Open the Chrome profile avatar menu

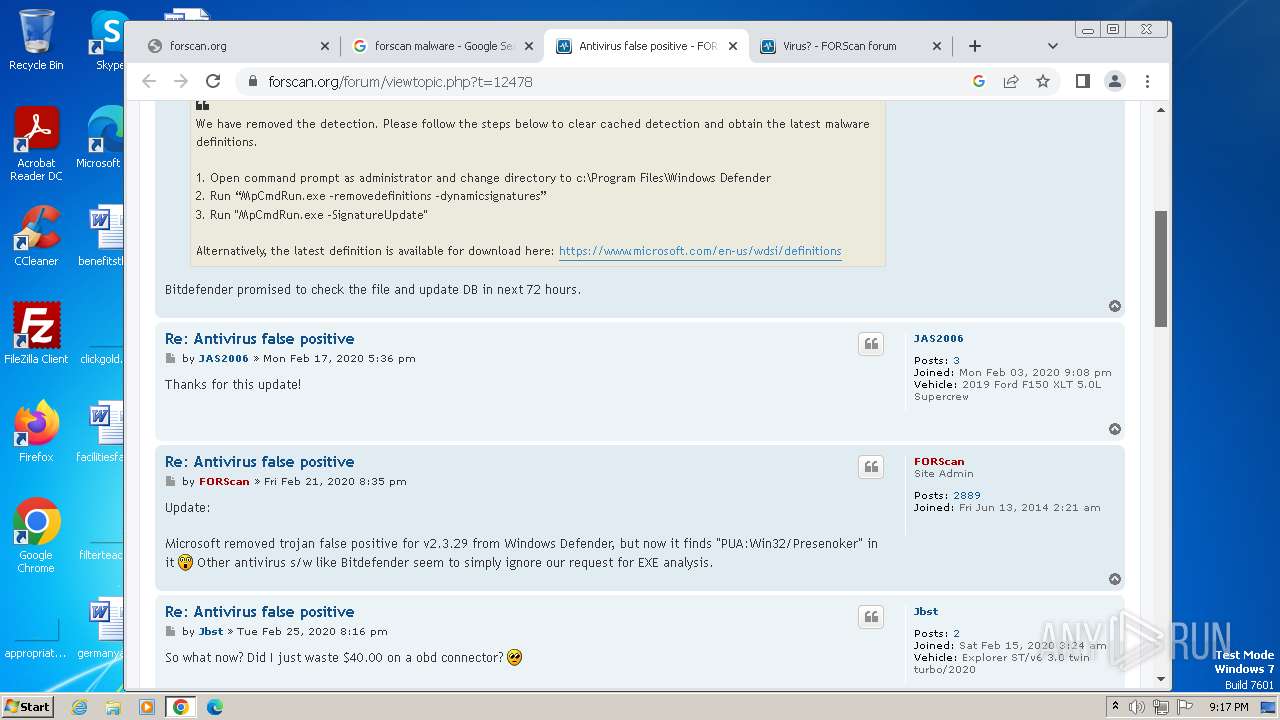point(1115,81)
